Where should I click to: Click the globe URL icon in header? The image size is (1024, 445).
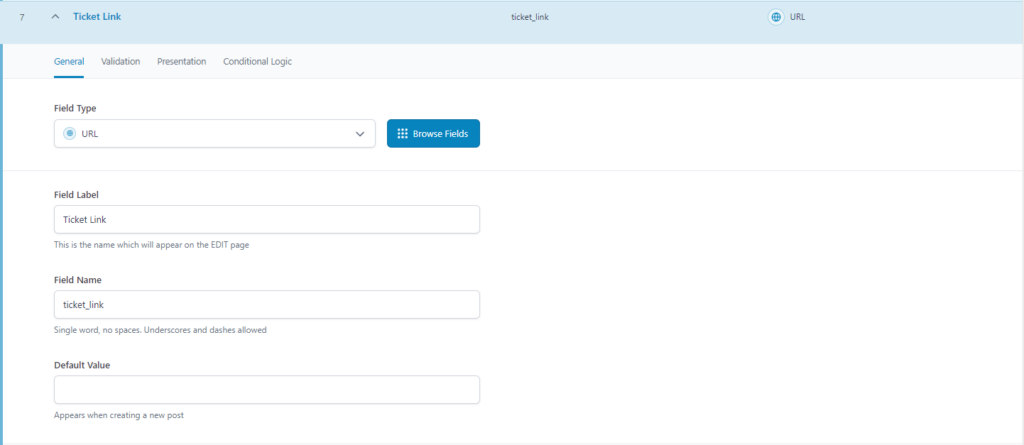pyautogui.click(x=775, y=18)
